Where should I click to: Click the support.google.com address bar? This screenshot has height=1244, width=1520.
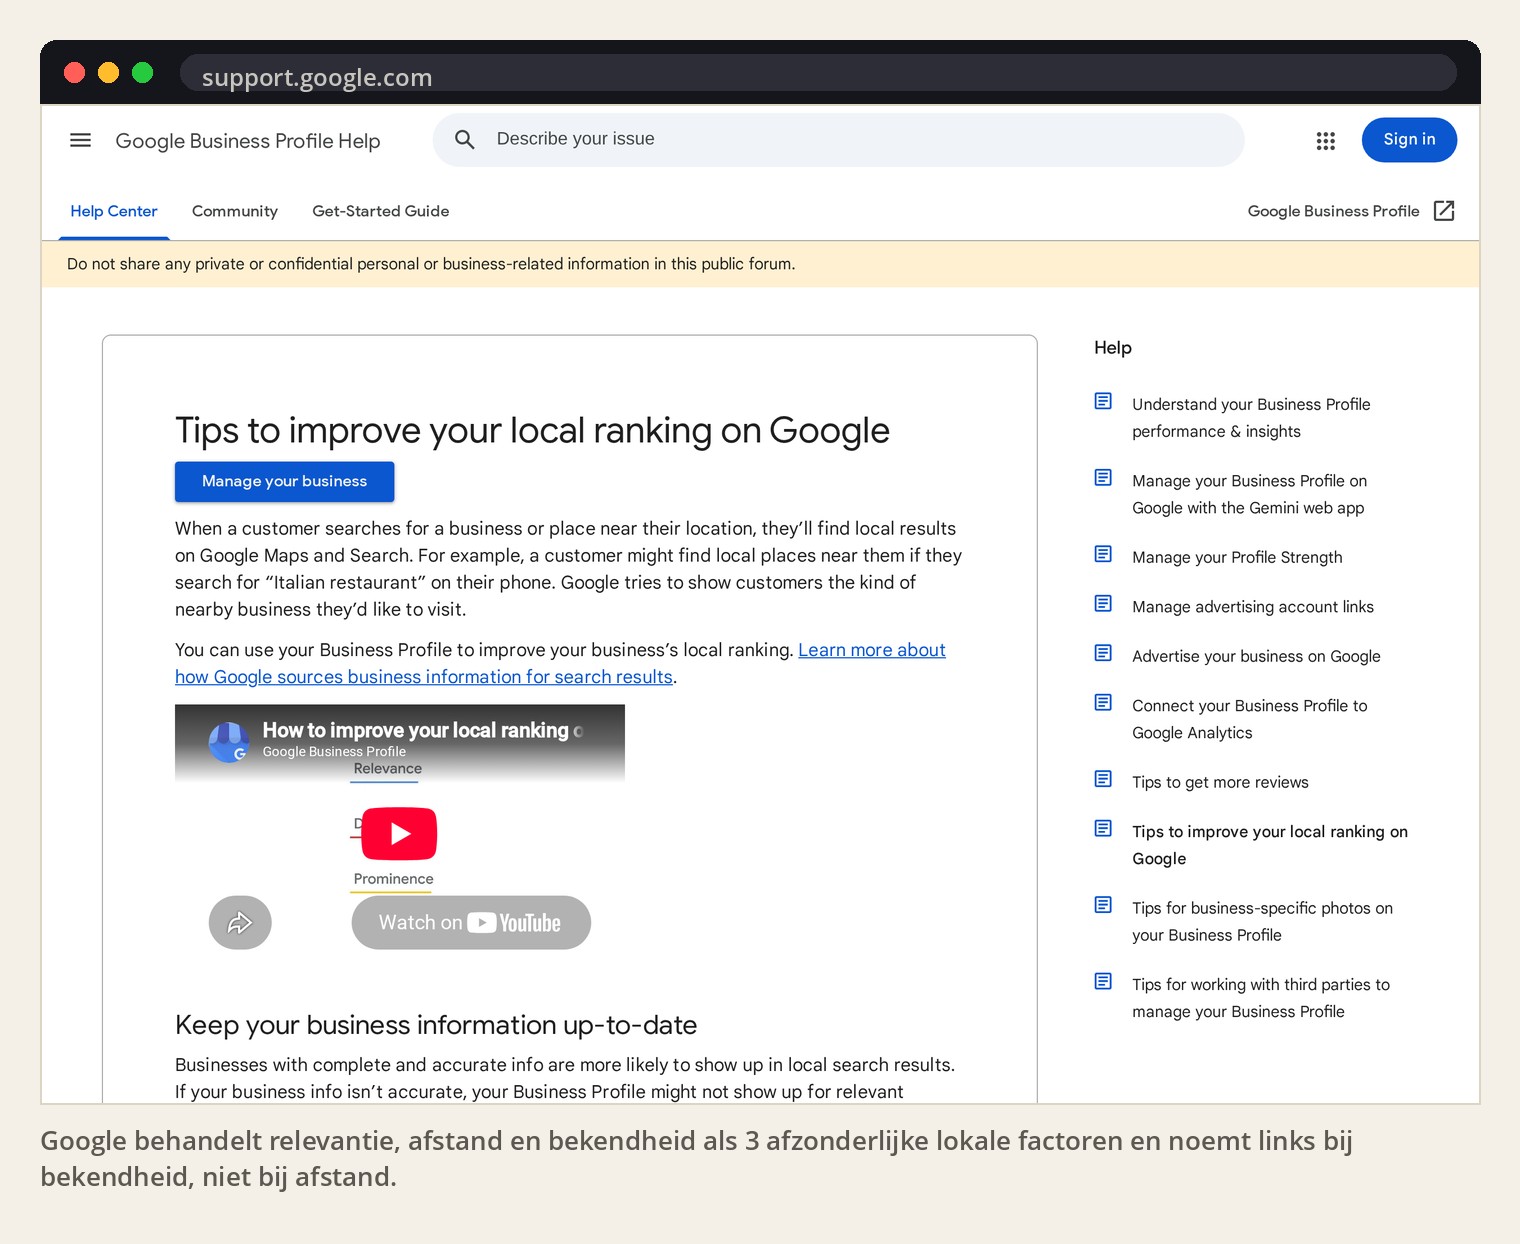[817, 73]
